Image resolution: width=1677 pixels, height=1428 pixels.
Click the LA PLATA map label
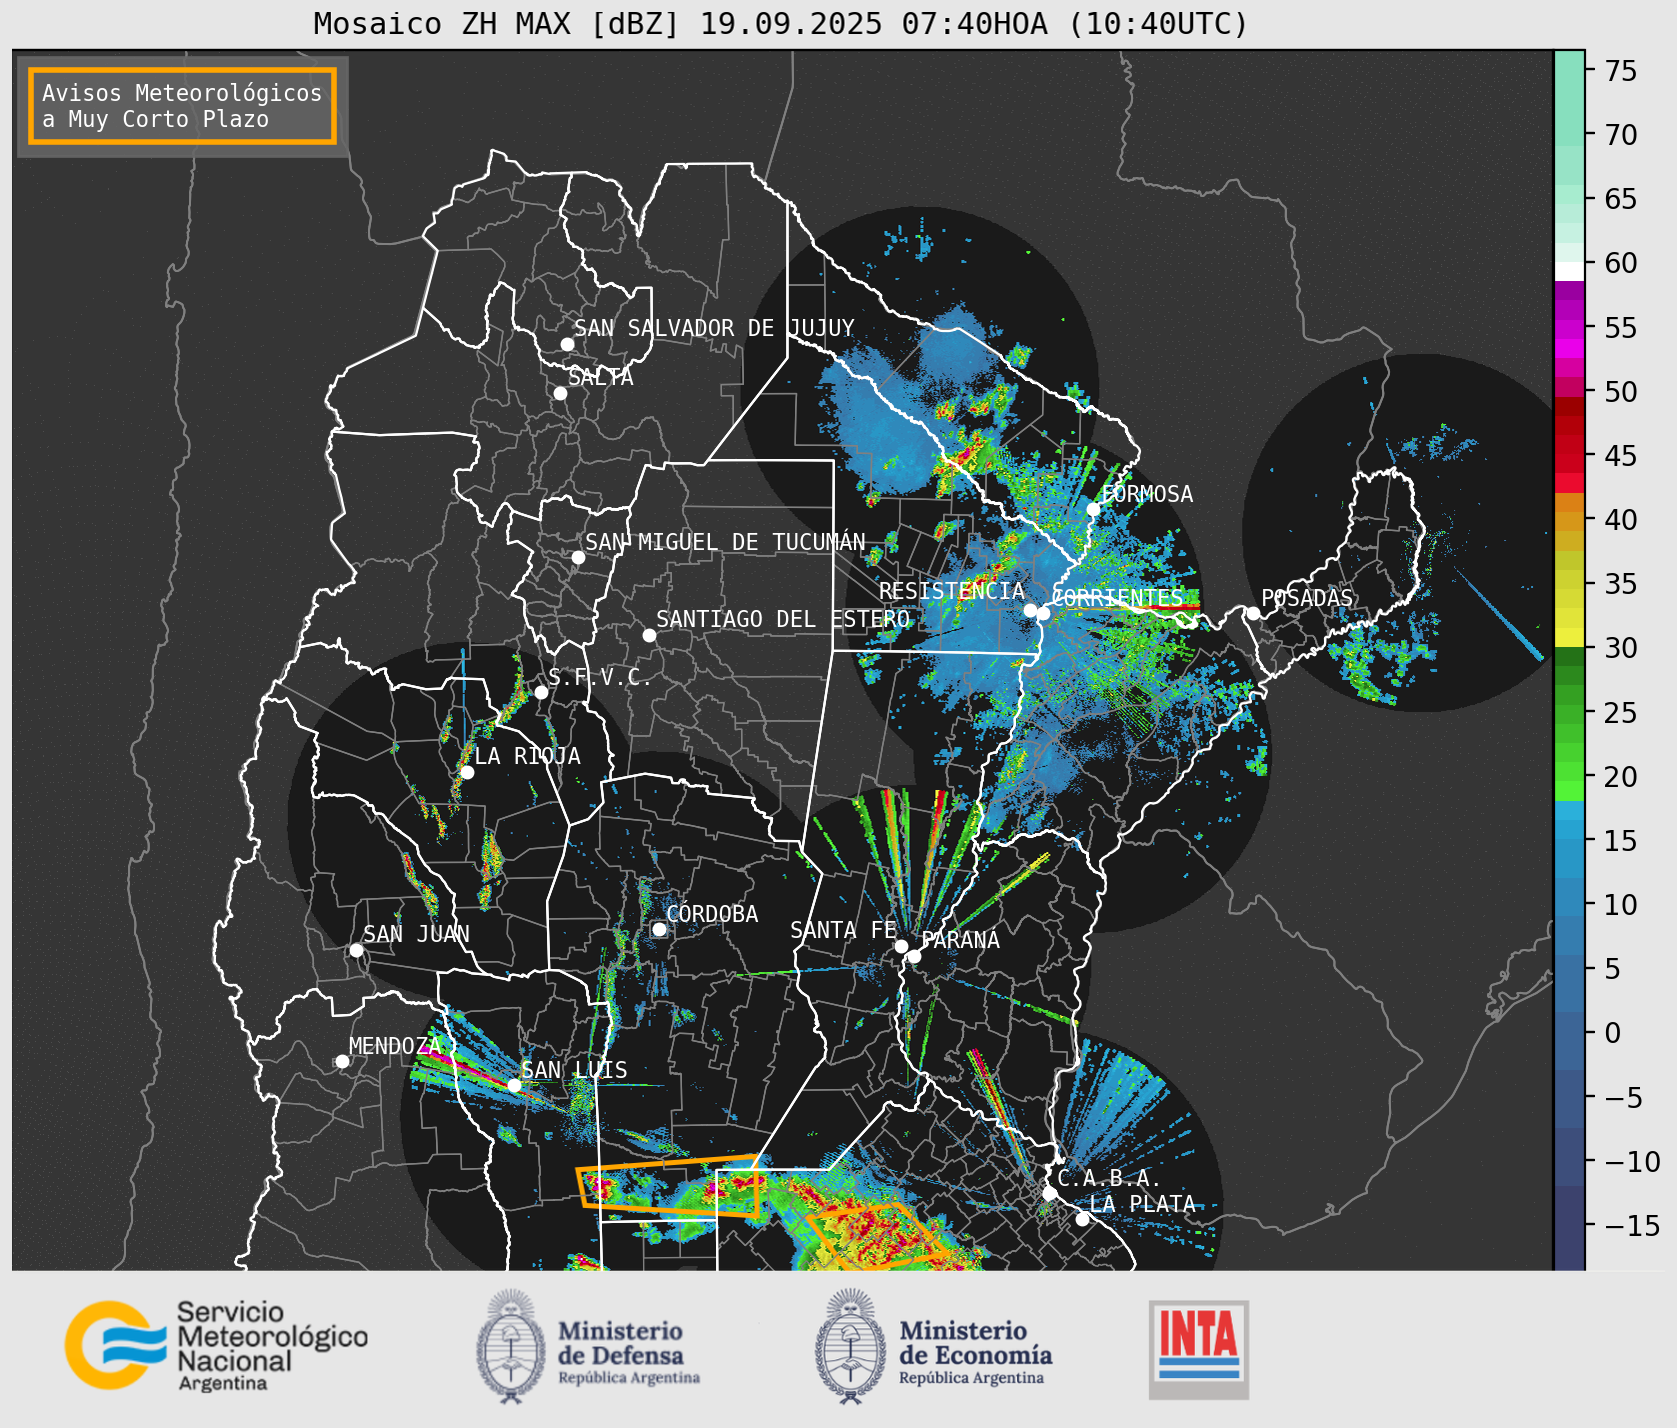1143,1204
